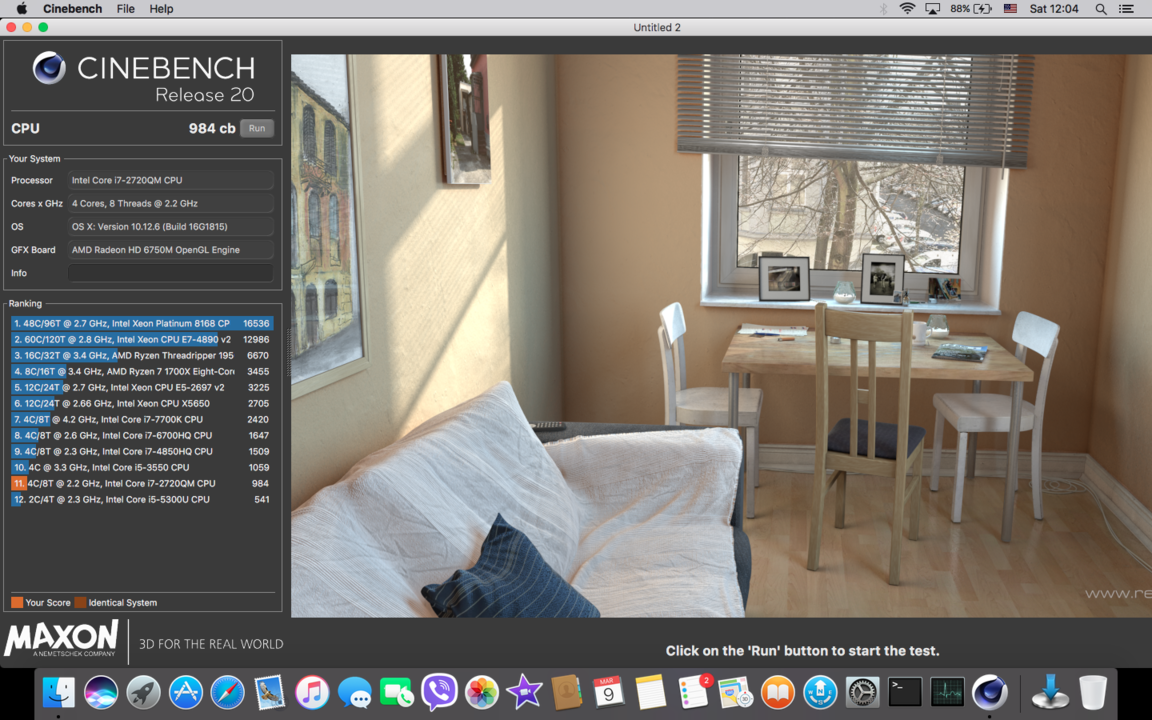Open Launchpad rocket icon

pos(143,692)
